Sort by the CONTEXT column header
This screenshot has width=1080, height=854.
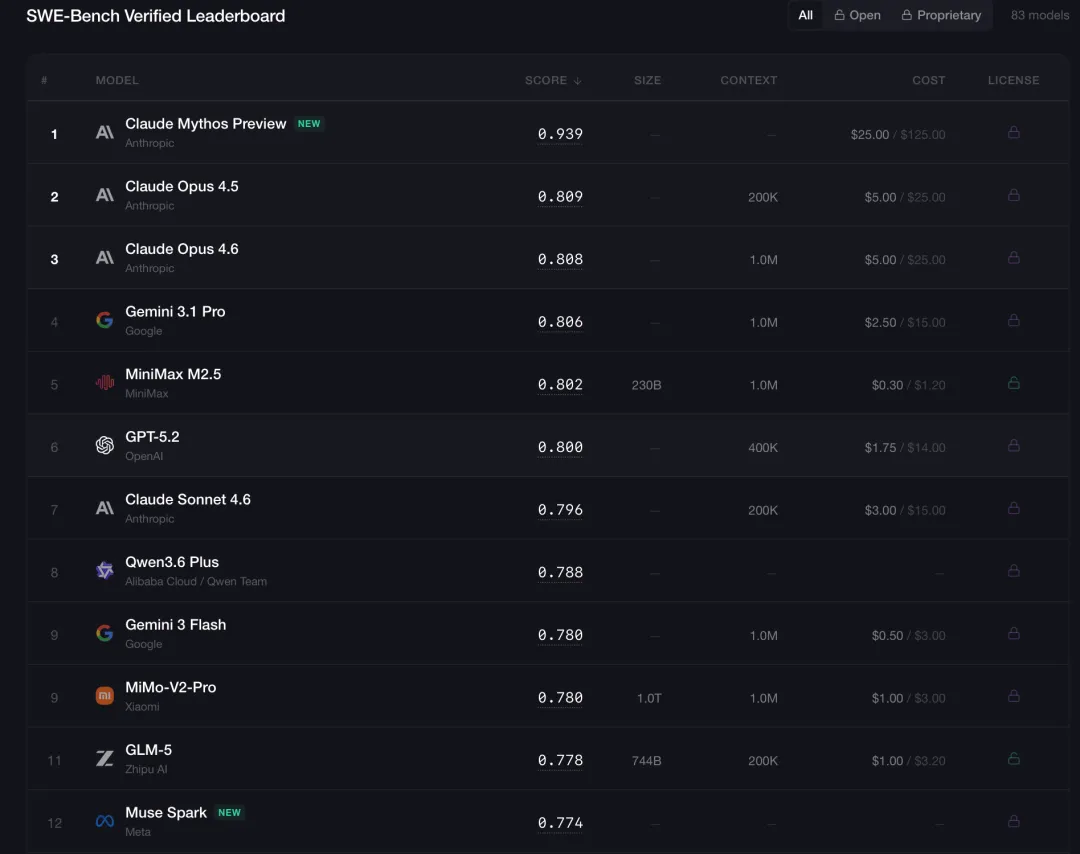pyautogui.click(x=748, y=80)
